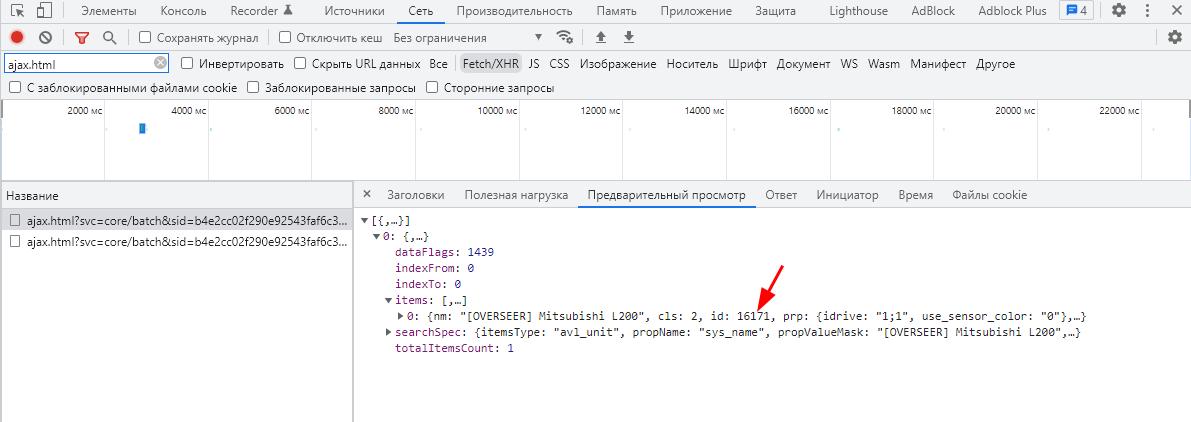1191x422 pixels.
Task: Open the Adblock Plus panel tab
Action: [x=1013, y=11]
